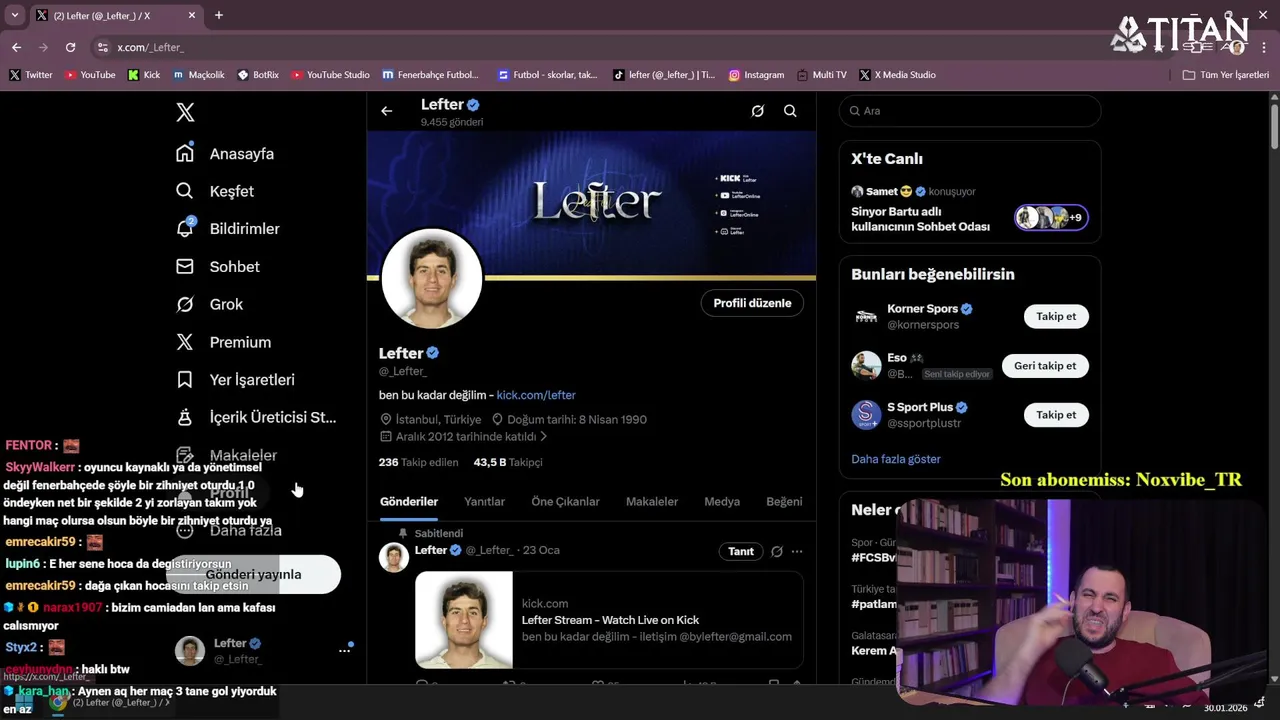Open the browser tab search dropdown

16,15
